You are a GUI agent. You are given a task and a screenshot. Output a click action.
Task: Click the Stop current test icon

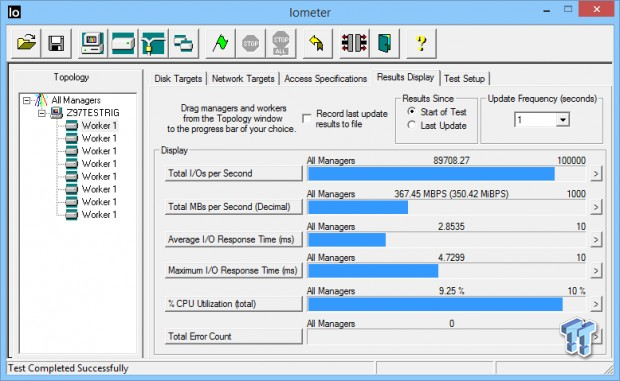tap(250, 43)
